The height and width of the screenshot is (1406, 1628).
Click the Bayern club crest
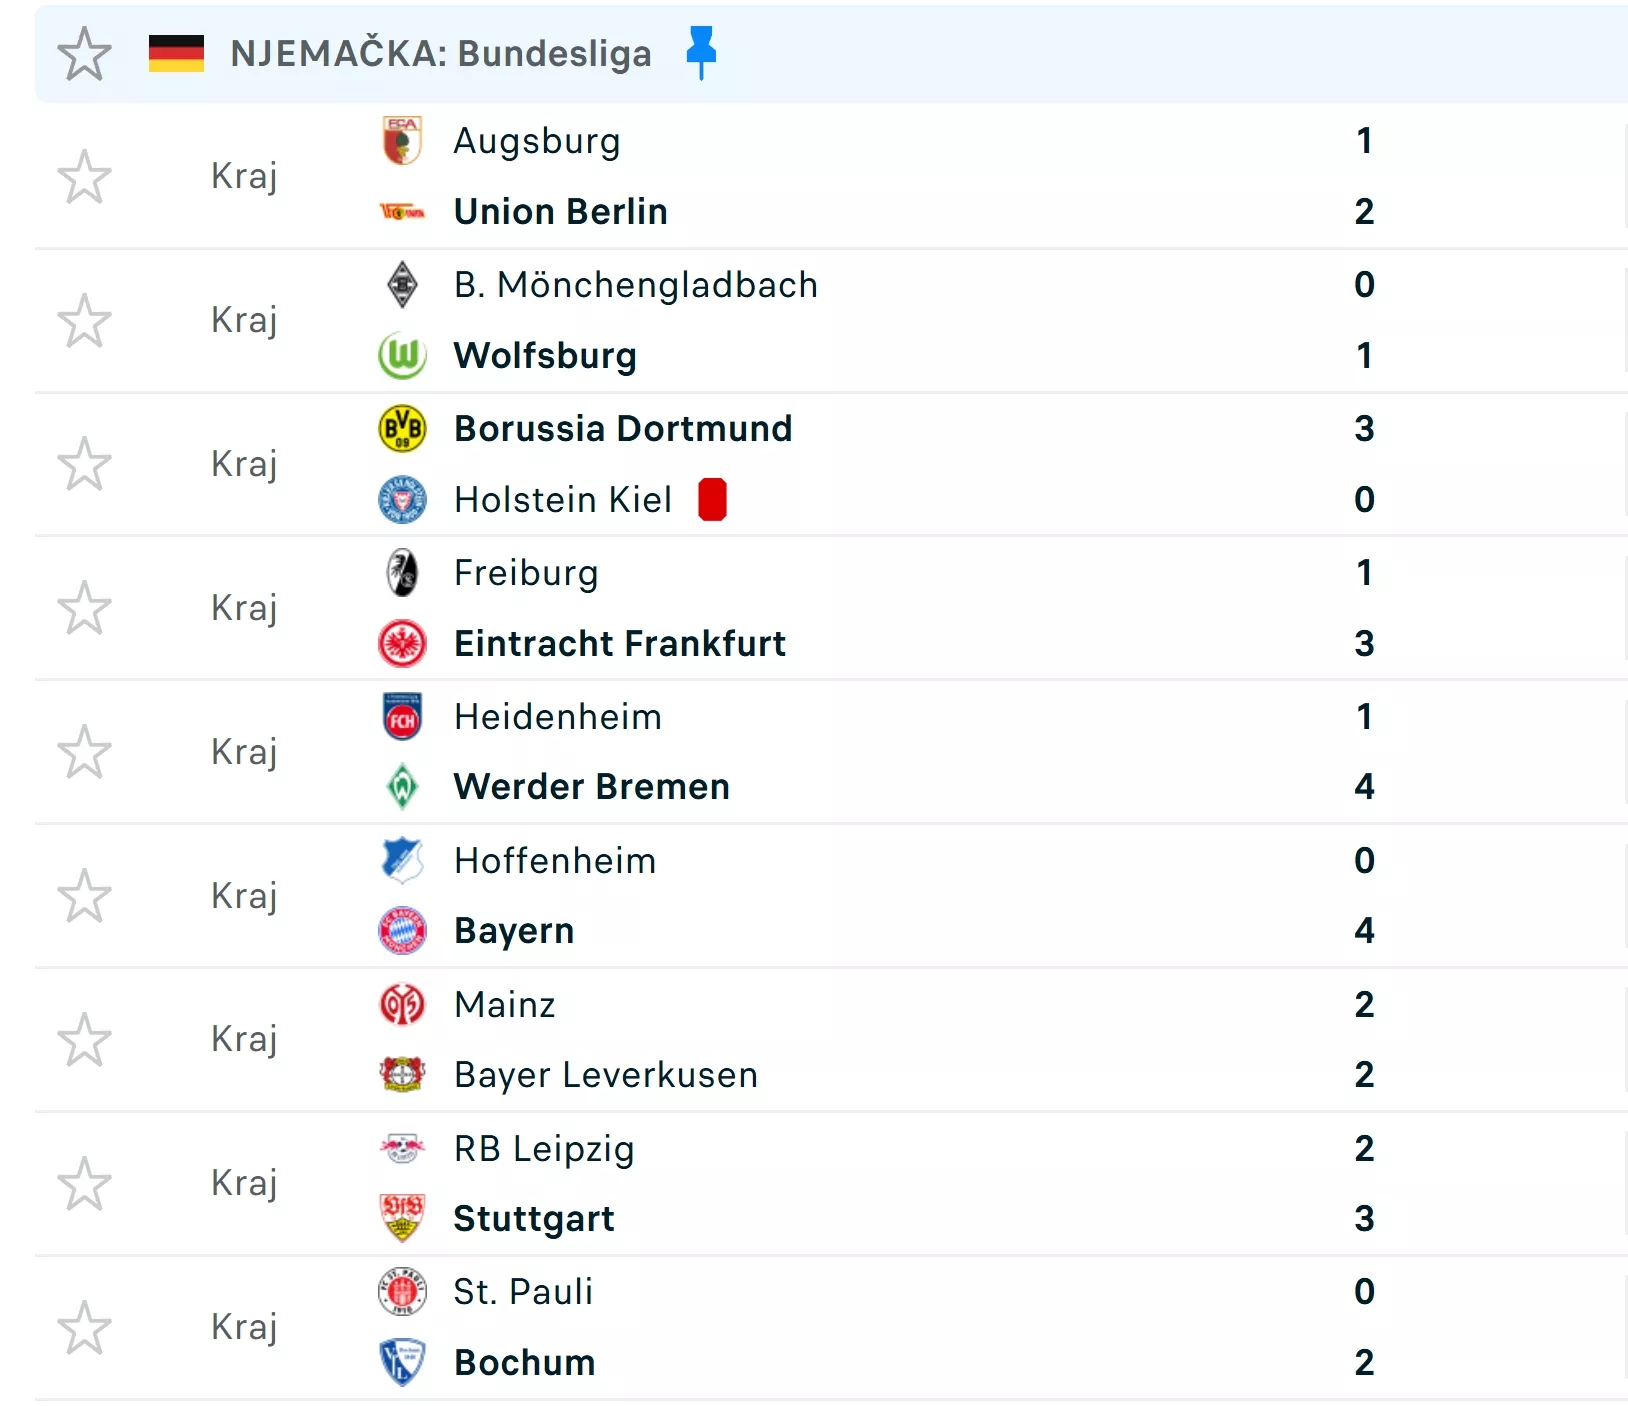tap(402, 931)
